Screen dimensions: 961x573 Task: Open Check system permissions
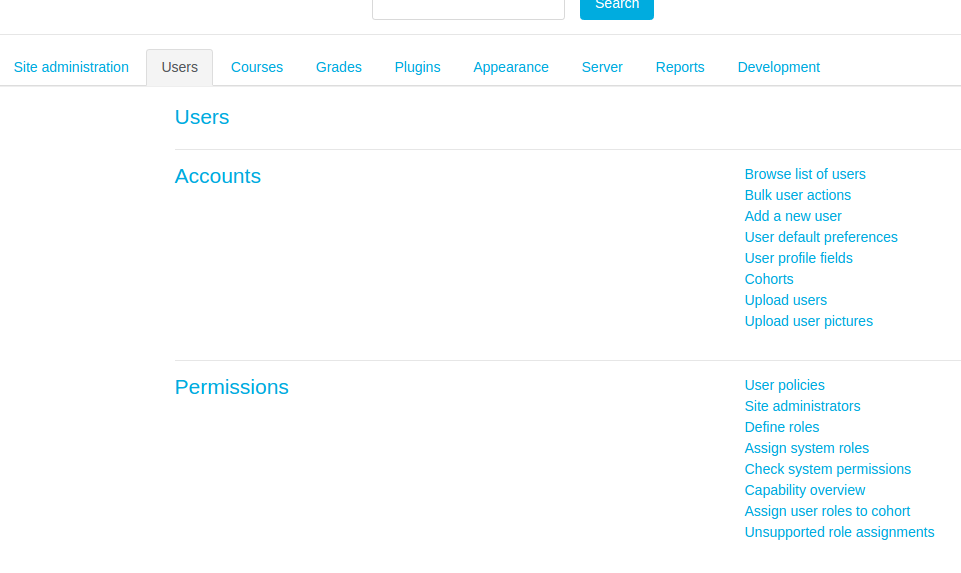[x=827, y=469]
